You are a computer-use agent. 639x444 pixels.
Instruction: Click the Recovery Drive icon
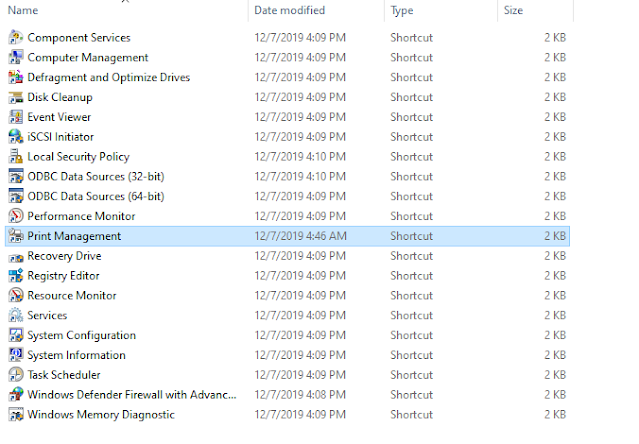coord(16,256)
